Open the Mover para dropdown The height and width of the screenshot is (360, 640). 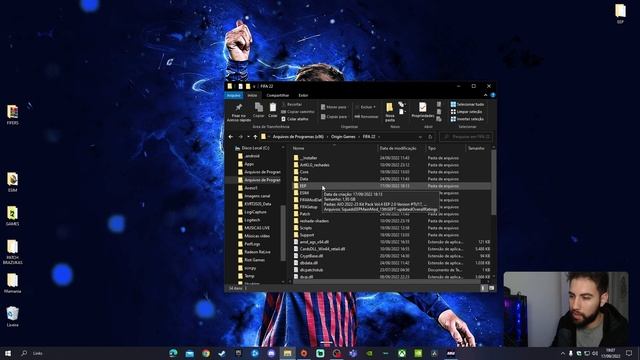tap(334, 107)
